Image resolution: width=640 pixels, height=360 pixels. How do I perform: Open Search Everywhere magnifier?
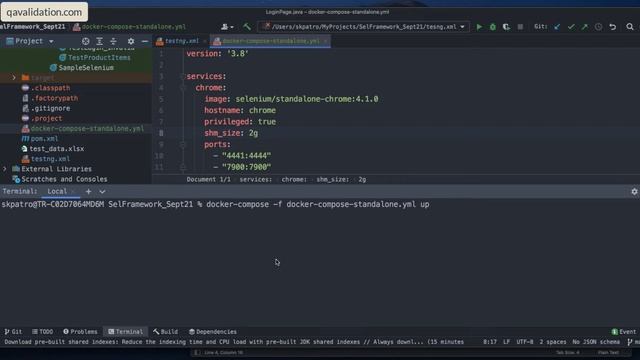coord(630,27)
